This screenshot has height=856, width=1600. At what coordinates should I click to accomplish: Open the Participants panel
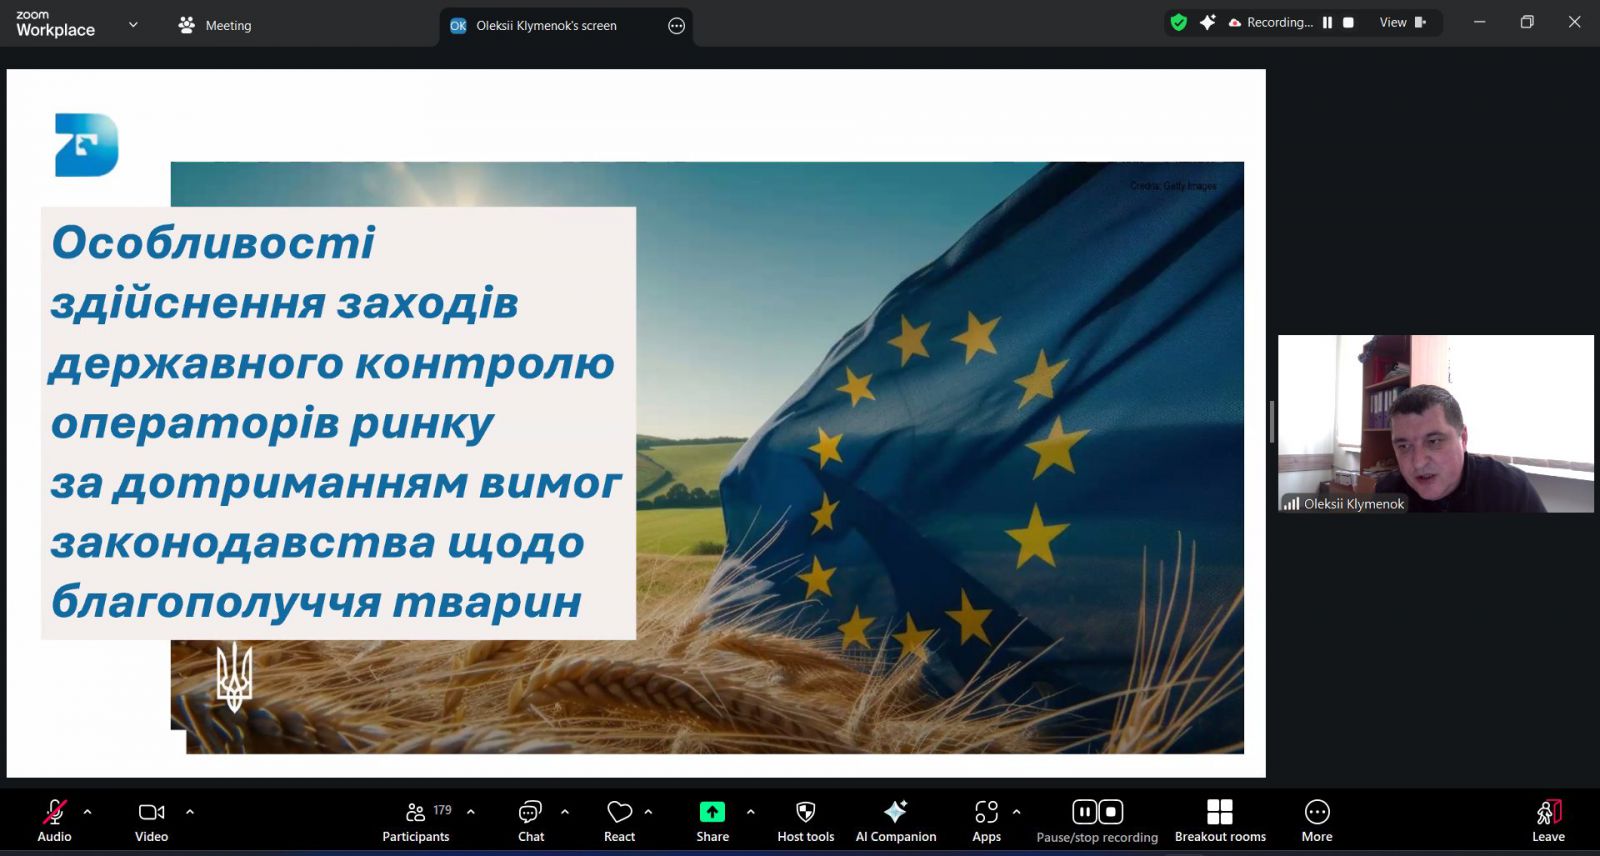tap(416, 819)
